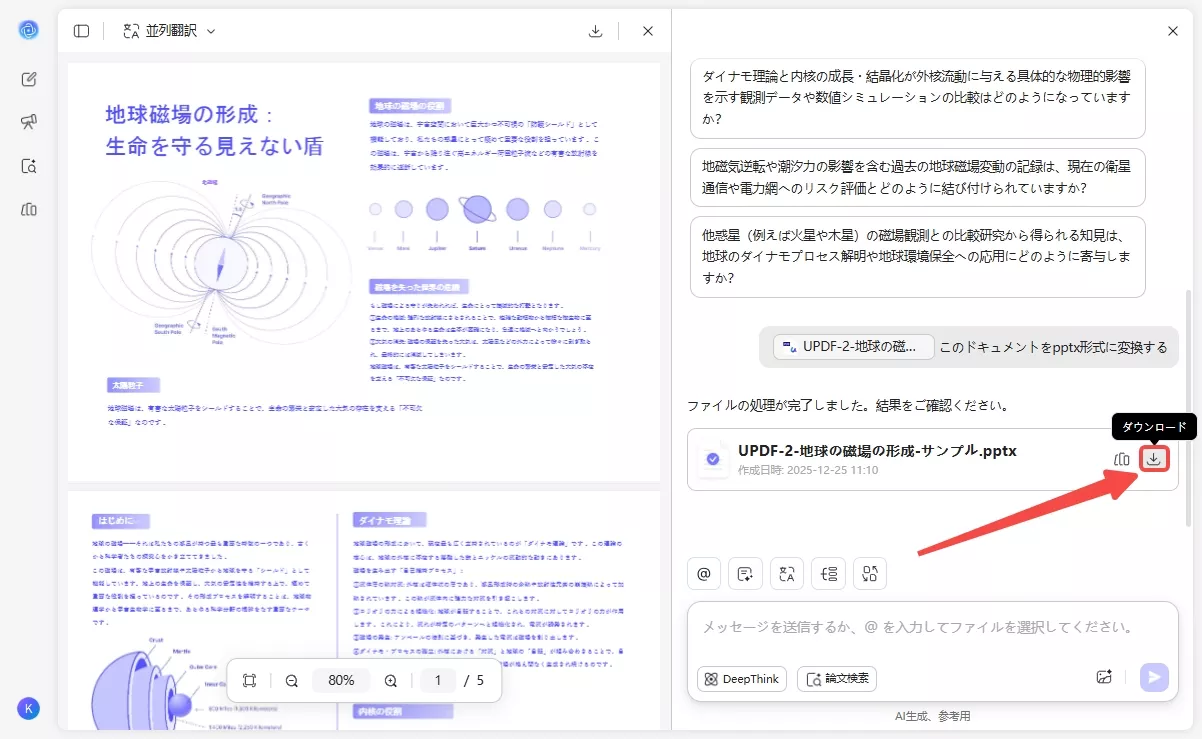Screen dimensions: 1202x739
Task: Click the @ file mention icon
Action: click(703, 573)
